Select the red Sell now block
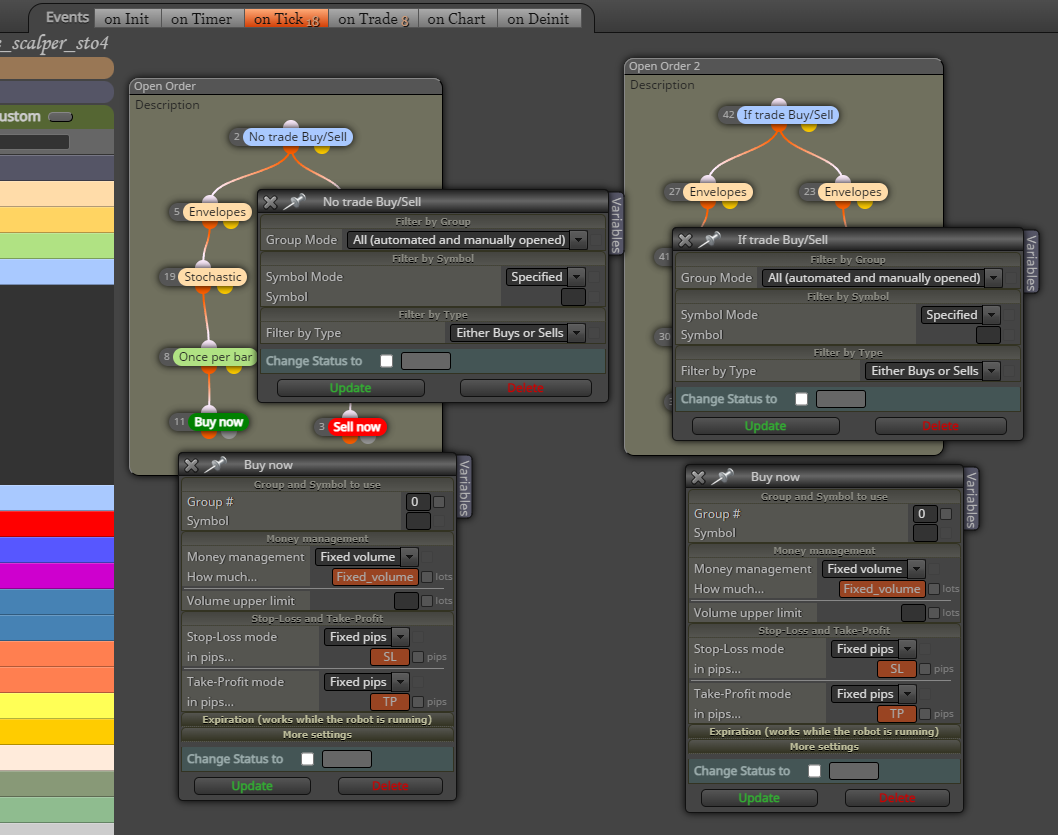 tap(357, 427)
